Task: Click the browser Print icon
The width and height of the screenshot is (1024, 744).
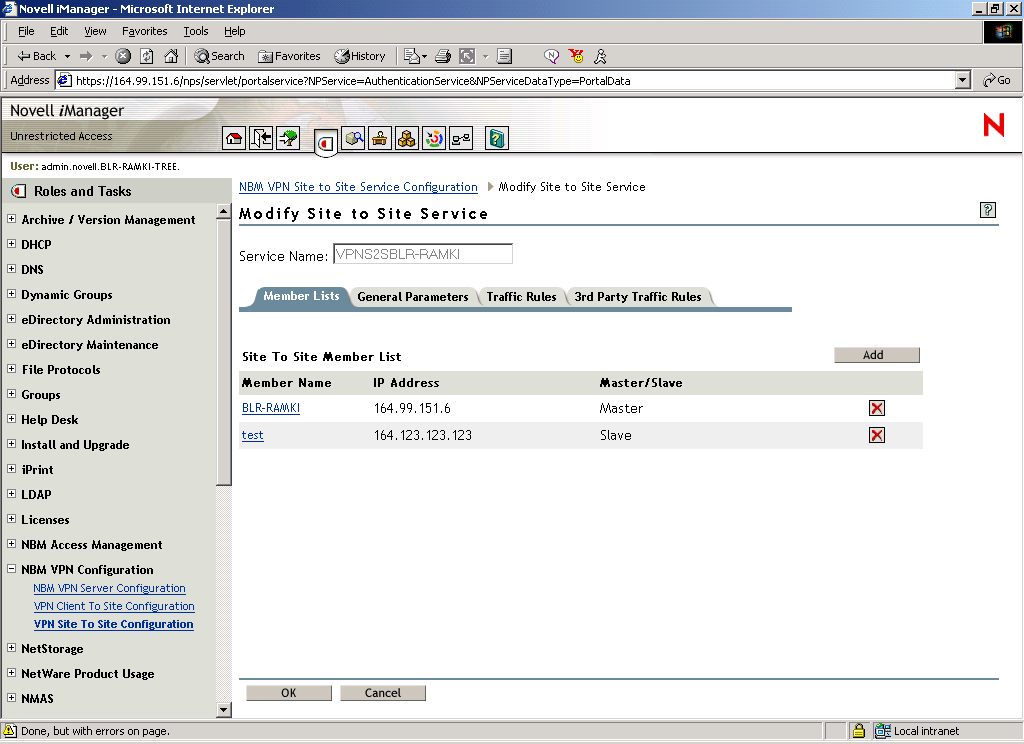Action: point(443,56)
